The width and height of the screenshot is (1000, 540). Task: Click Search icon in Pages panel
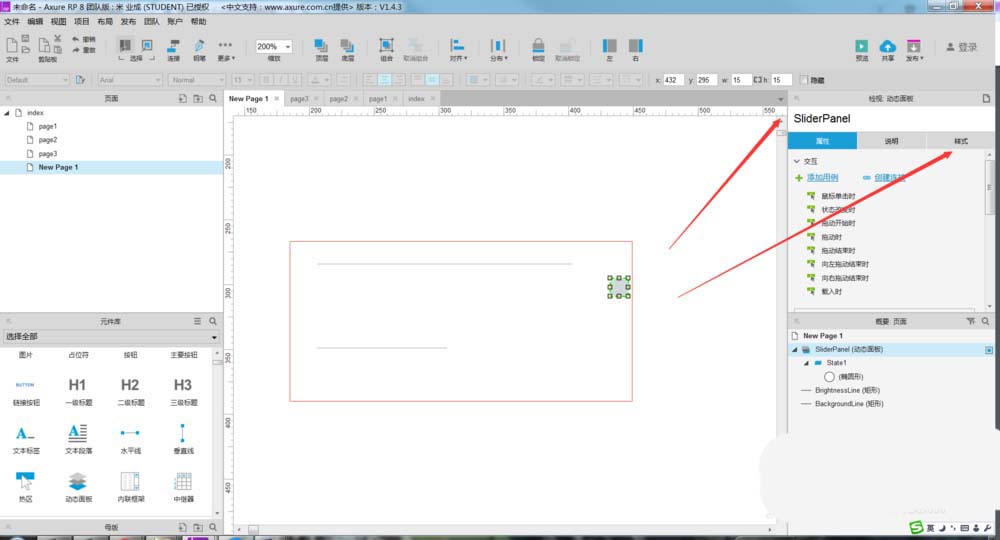pos(213,99)
